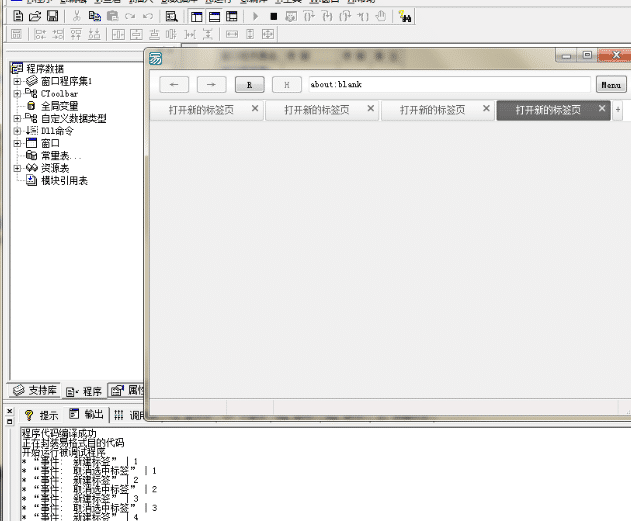Click the Menu button in browser window
631x531 pixels.
pyautogui.click(x=611, y=85)
